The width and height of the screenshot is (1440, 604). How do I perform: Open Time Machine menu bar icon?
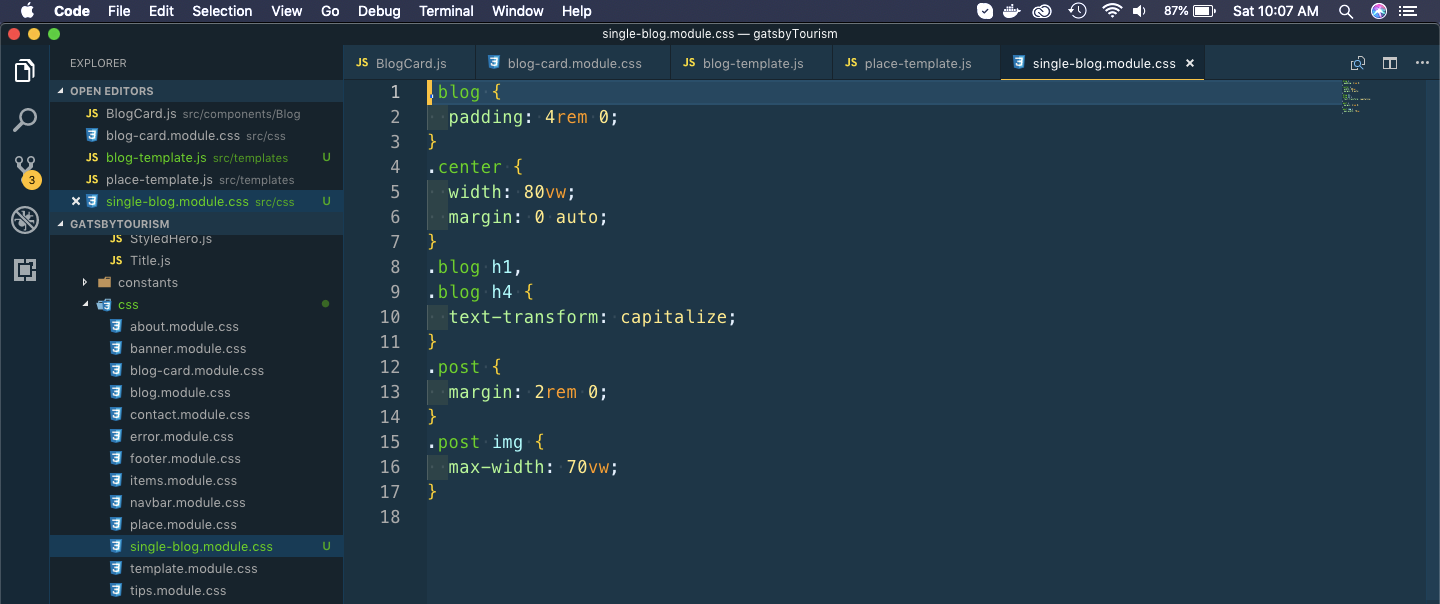pyautogui.click(x=1077, y=11)
